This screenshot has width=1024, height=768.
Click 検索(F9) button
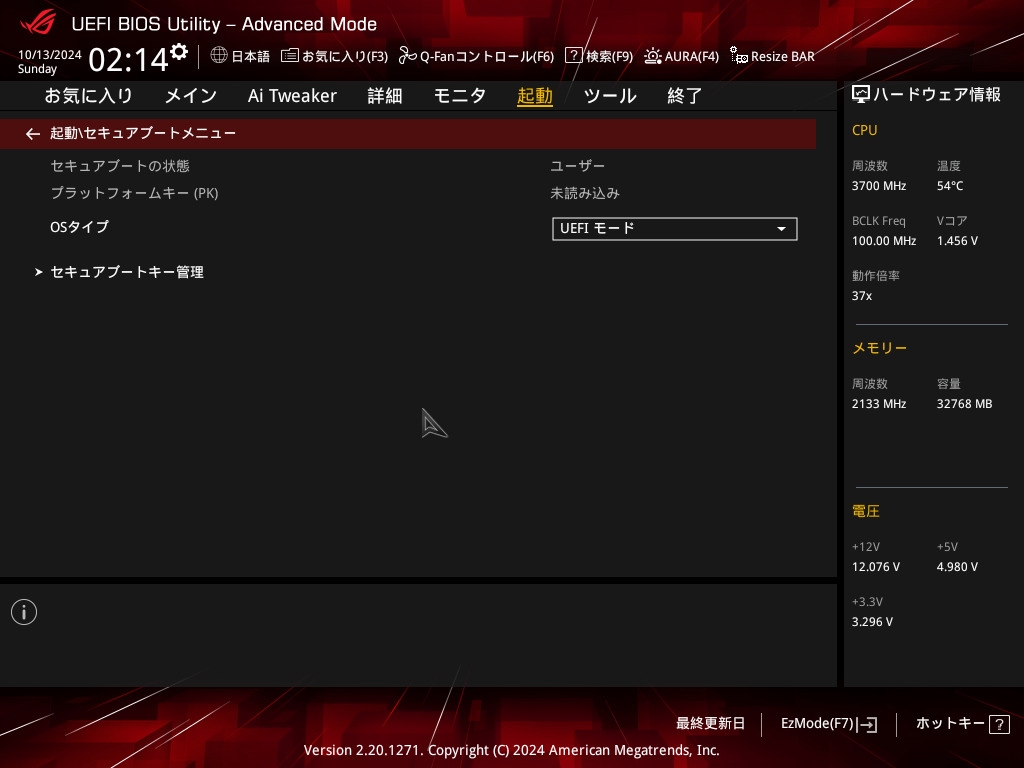(x=599, y=56)
